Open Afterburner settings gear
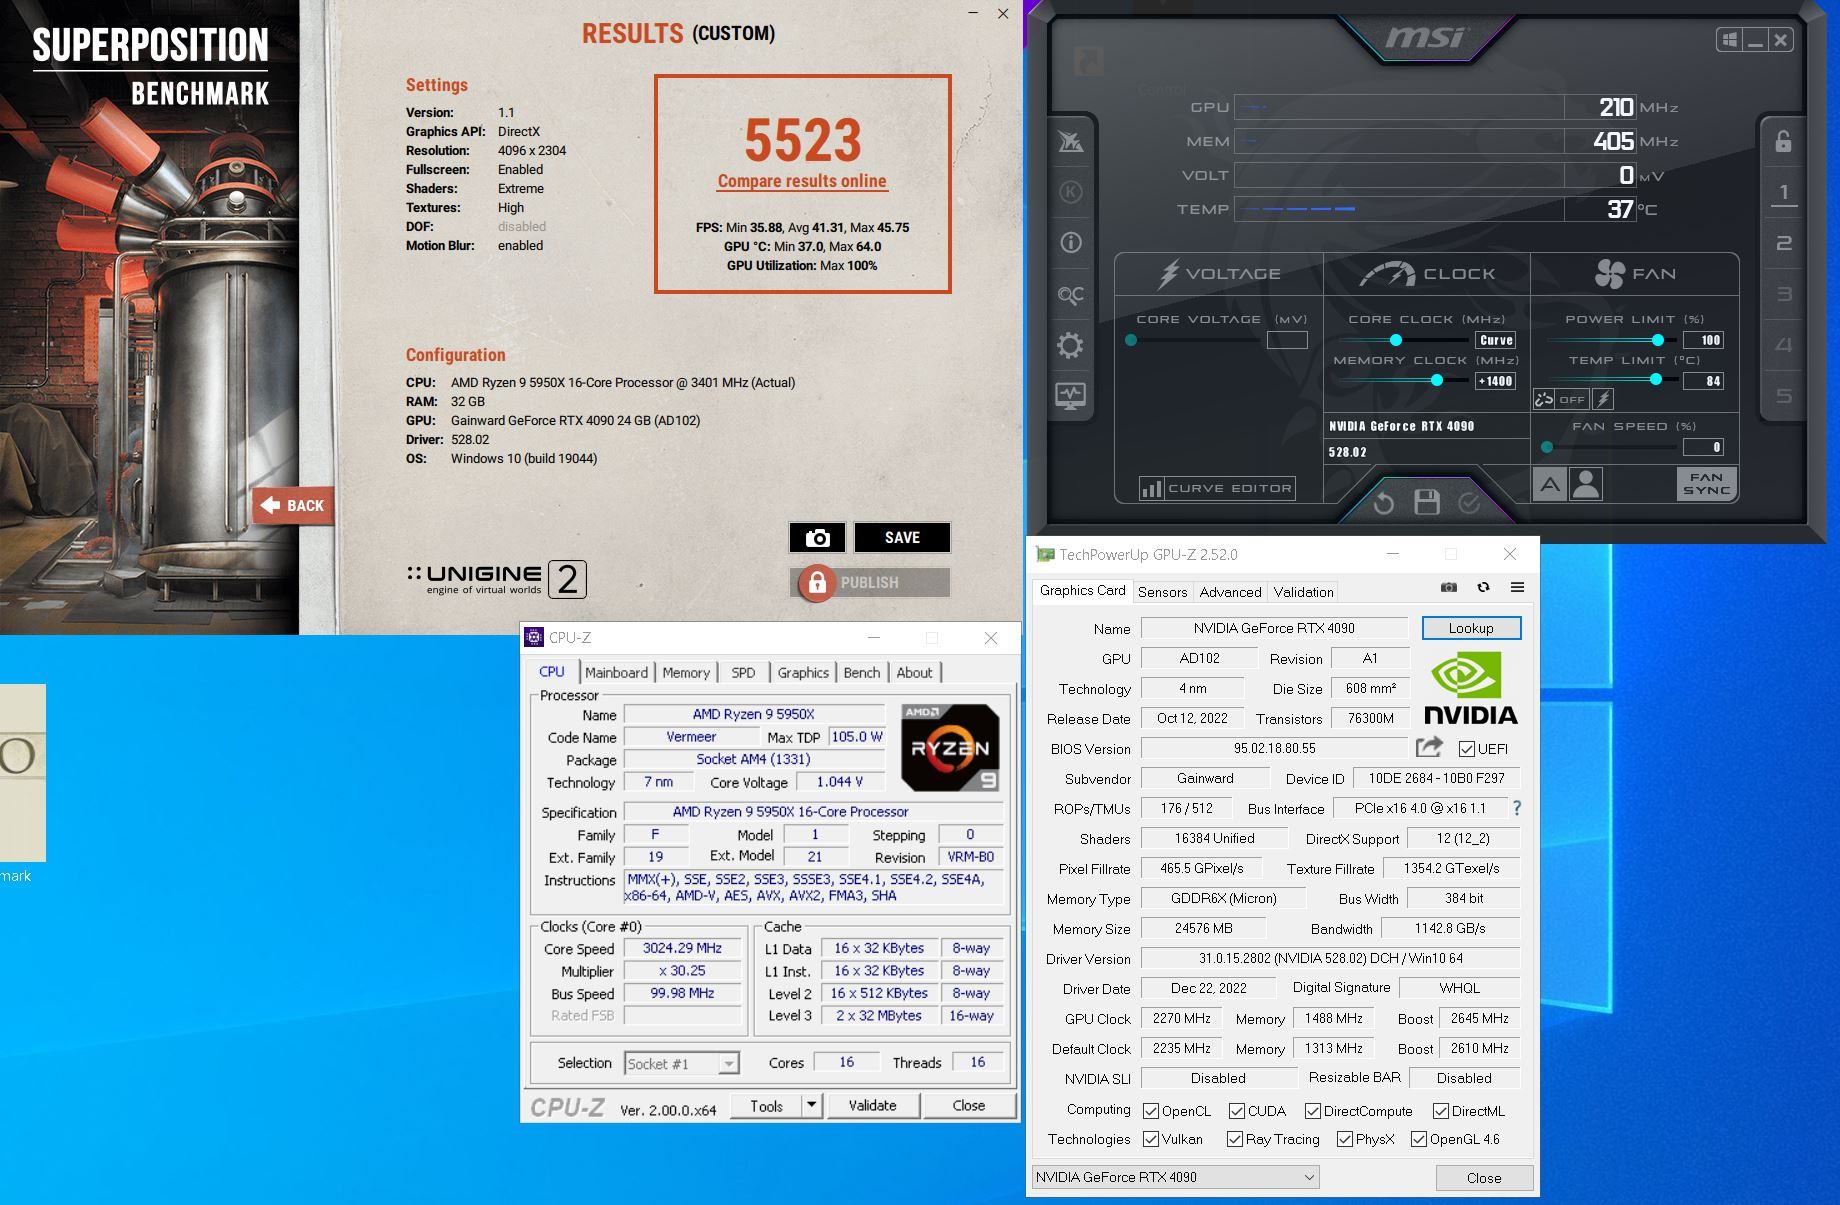Image resolution: width=1840 pixels, height=1205 pixels. [1071, 346]
